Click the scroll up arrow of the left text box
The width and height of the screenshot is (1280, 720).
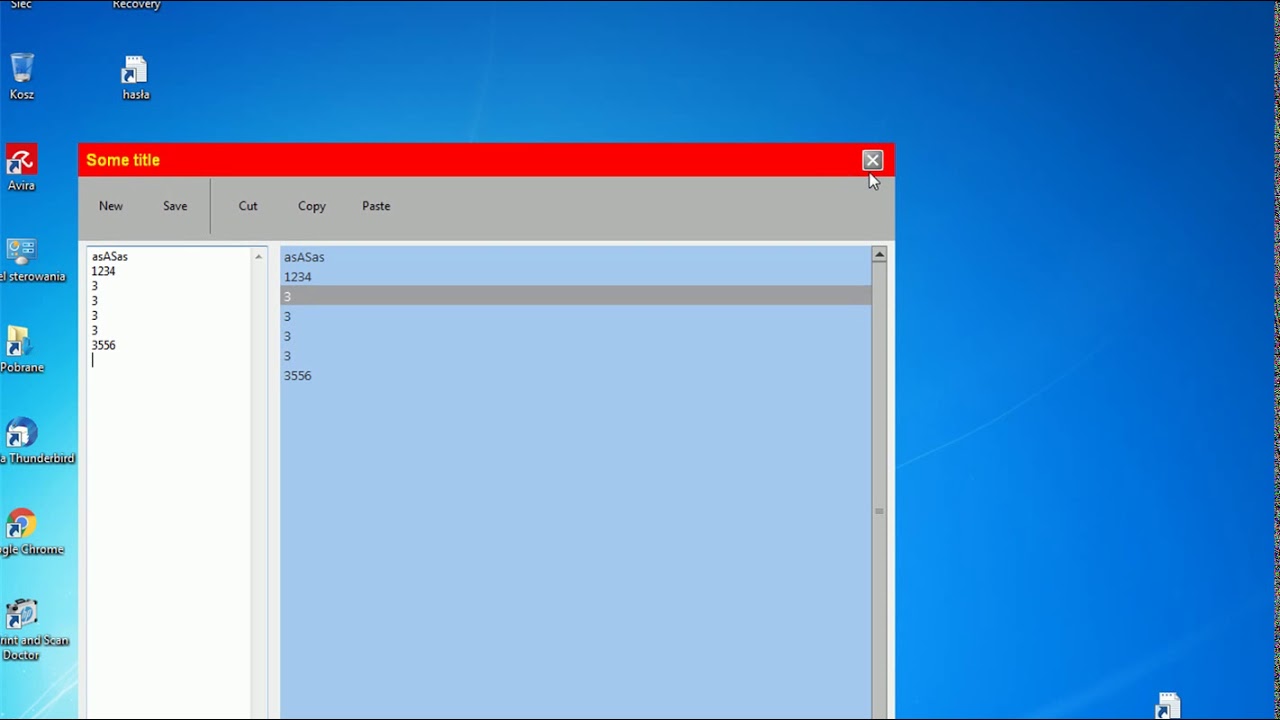tap(258, 257)
